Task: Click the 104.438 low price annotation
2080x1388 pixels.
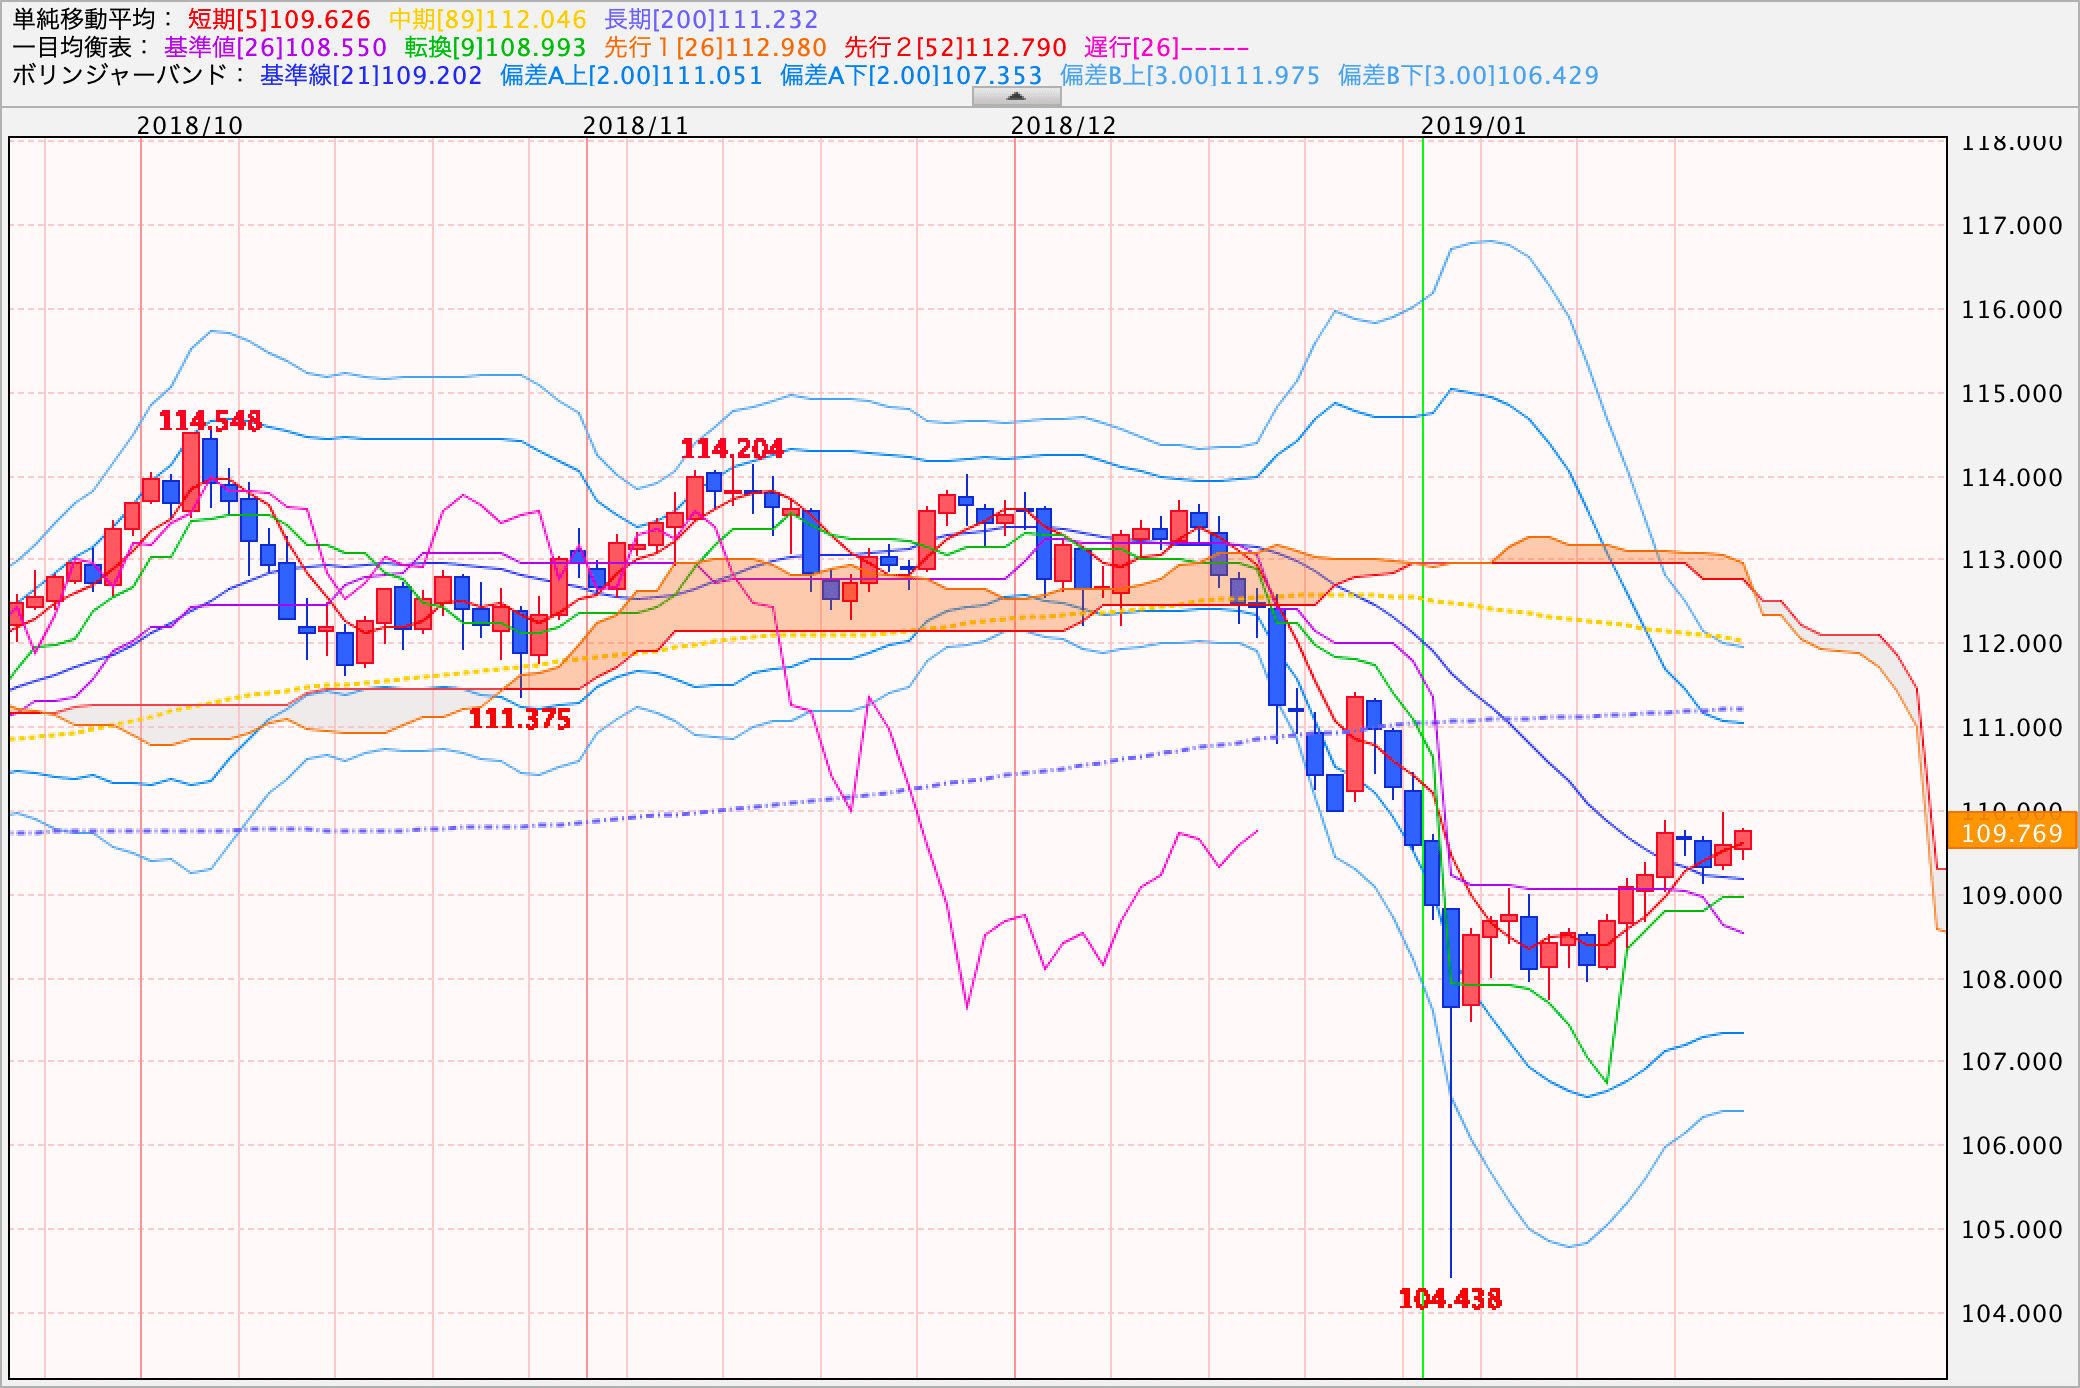Action: [x=1450, y=1298]
